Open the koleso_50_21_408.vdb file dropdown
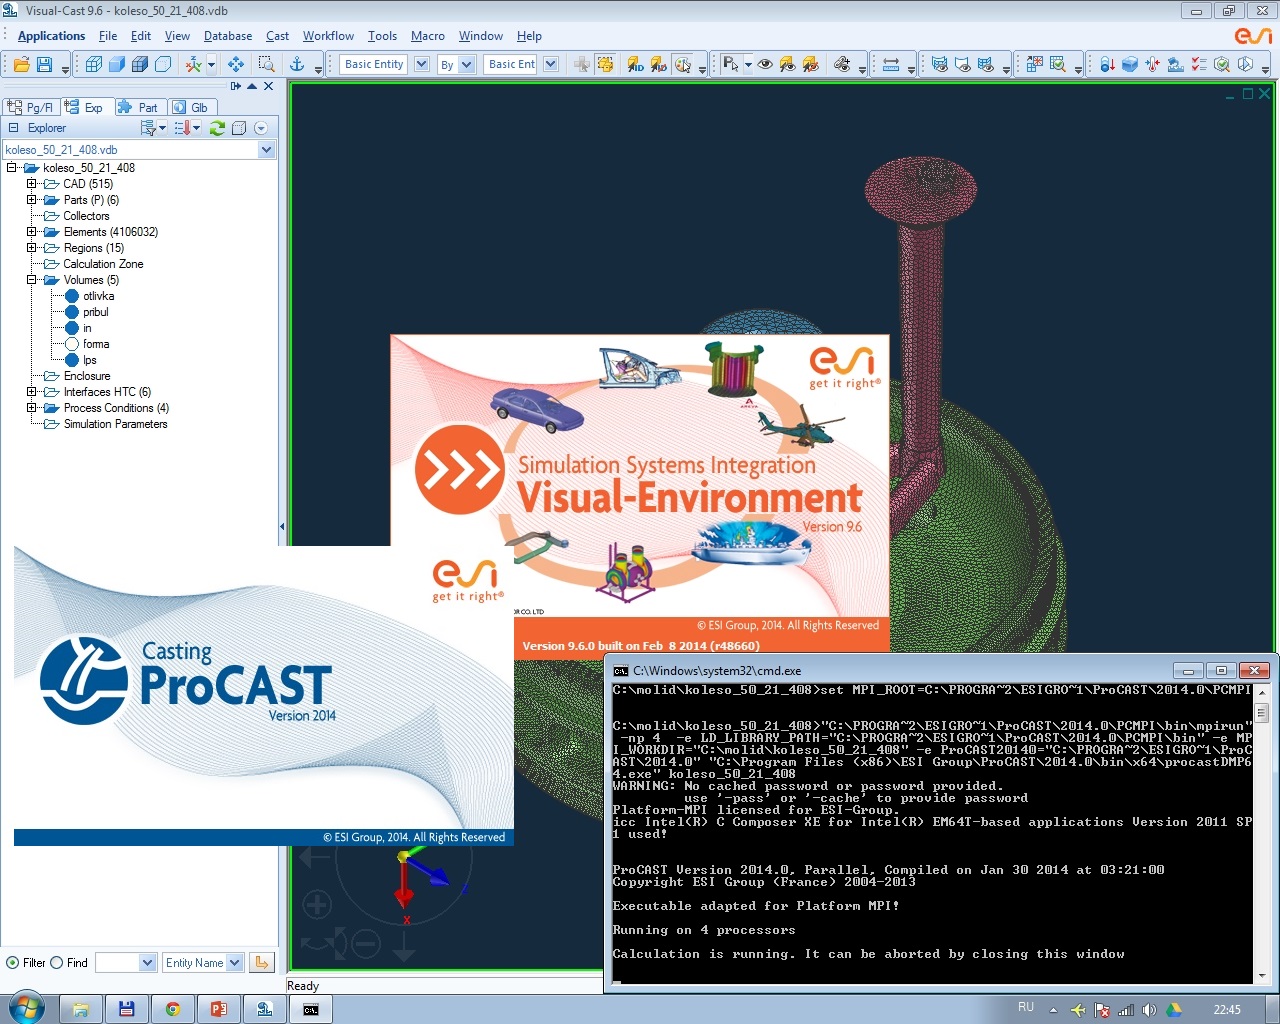This screenshot has width=1280, height=1024. coord(266,150)
